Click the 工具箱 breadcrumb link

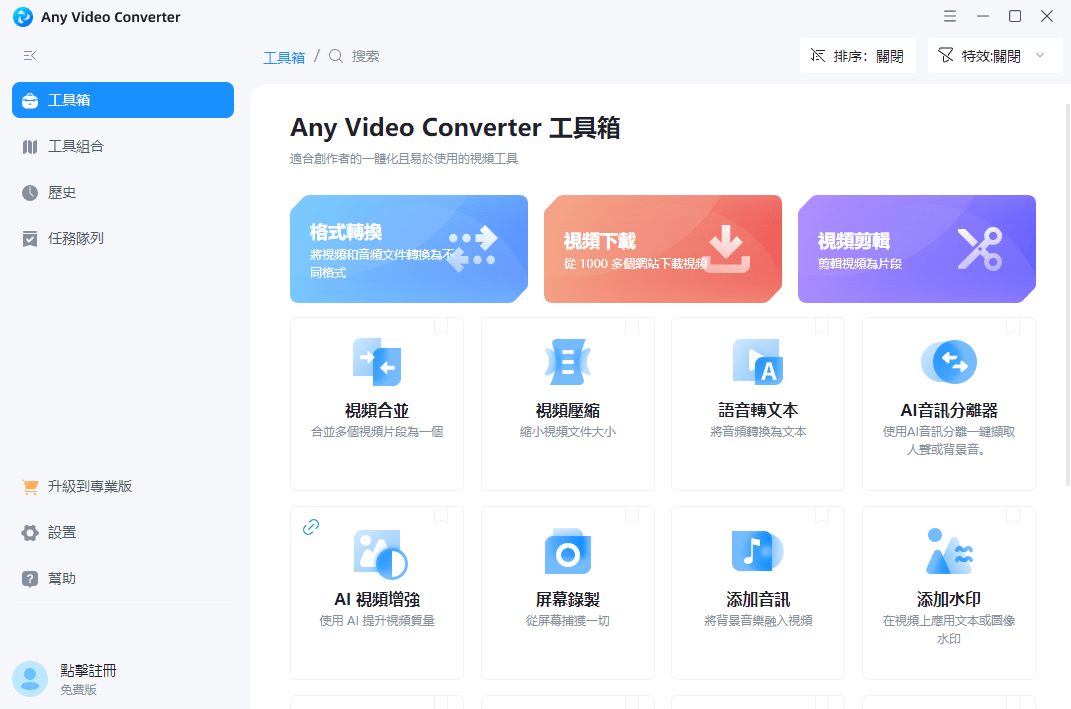pyautogui.click(x=284, y=57)
